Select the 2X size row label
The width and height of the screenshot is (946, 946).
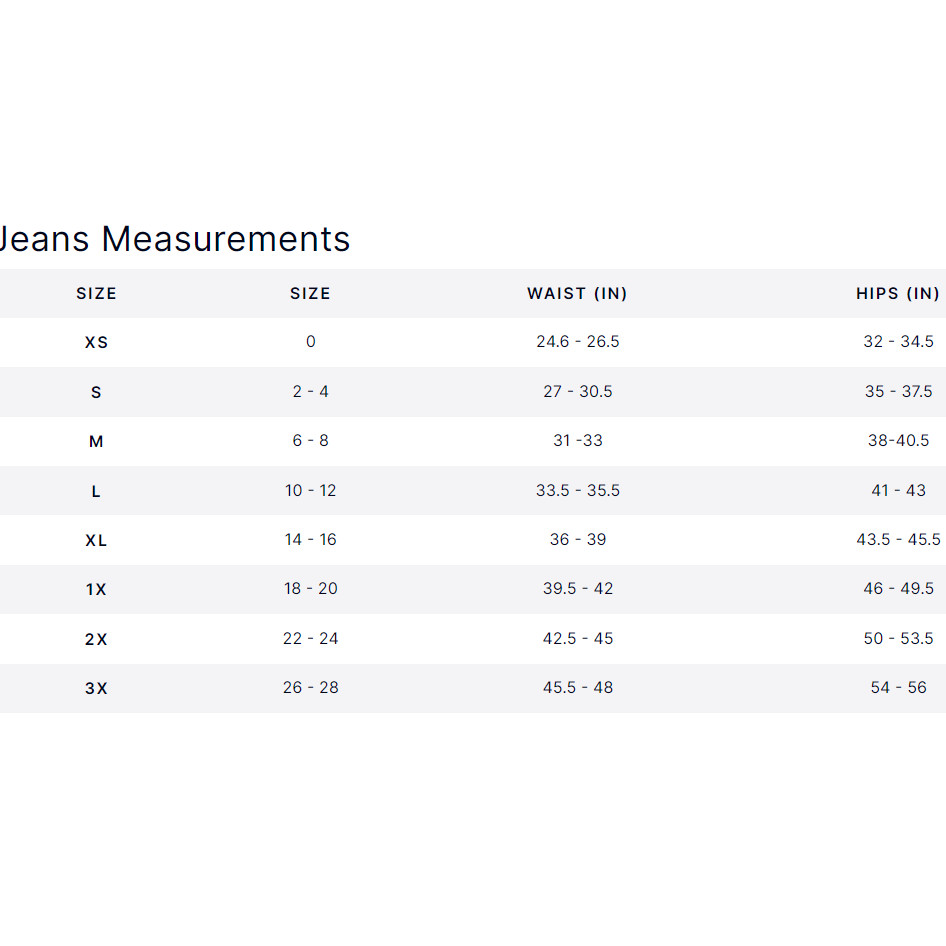(x=96, y=639)
